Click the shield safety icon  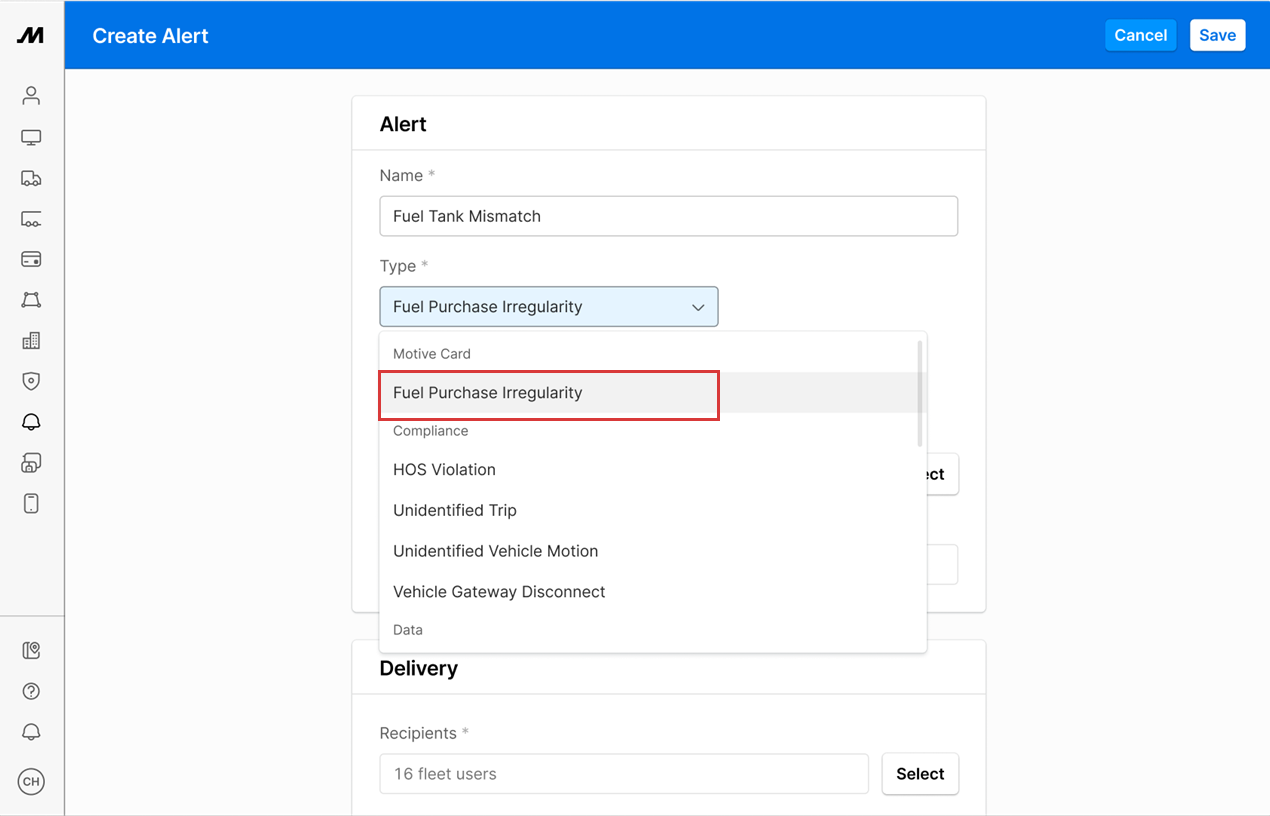coord(31,381)
